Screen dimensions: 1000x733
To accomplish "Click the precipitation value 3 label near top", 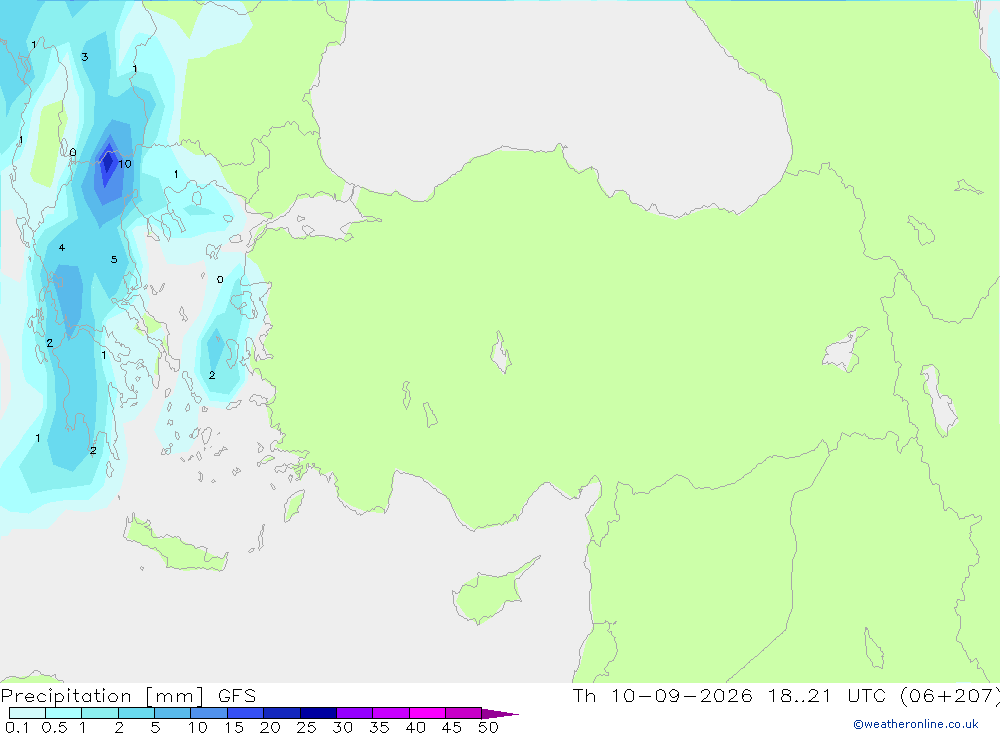I will (85, 57).
